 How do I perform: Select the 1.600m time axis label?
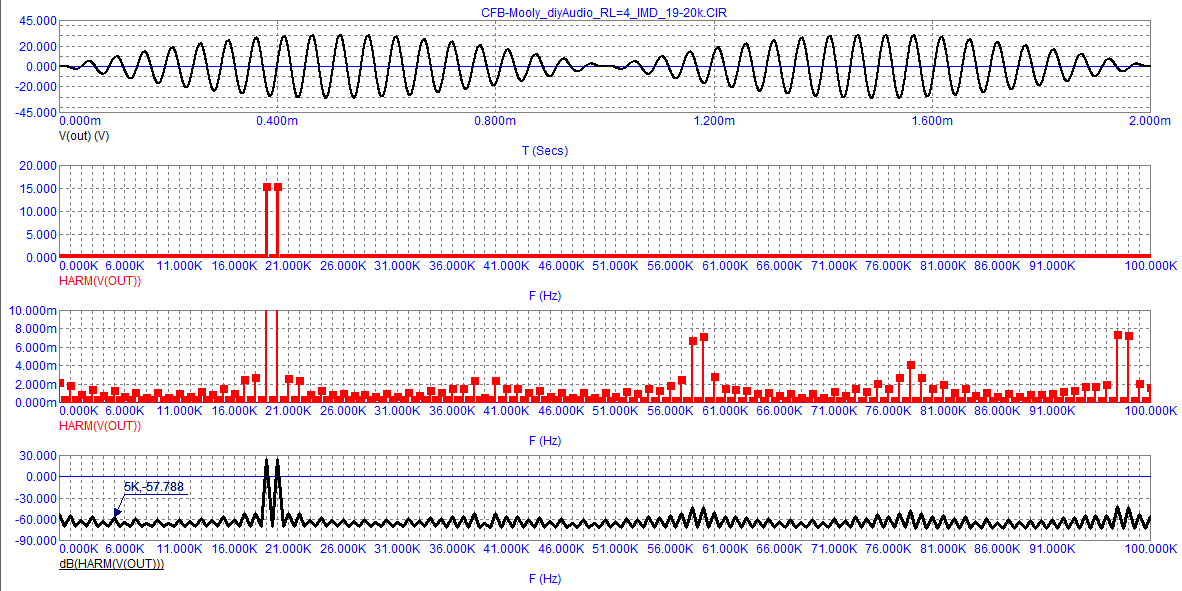[930, 121]
